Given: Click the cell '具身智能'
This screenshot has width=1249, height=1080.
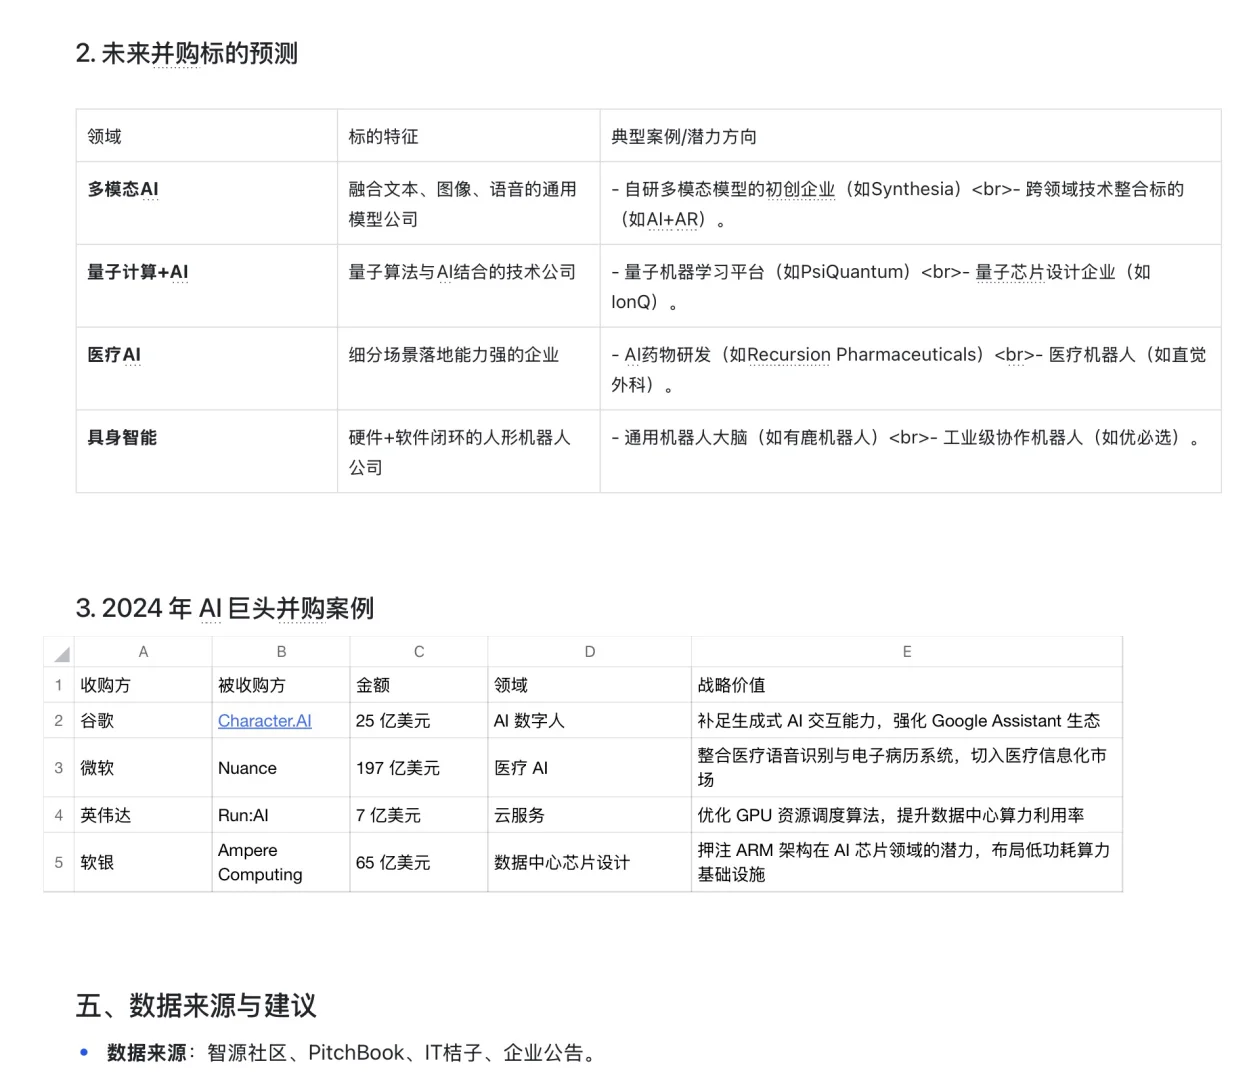Looking at the screenshot, I should 207,452.
